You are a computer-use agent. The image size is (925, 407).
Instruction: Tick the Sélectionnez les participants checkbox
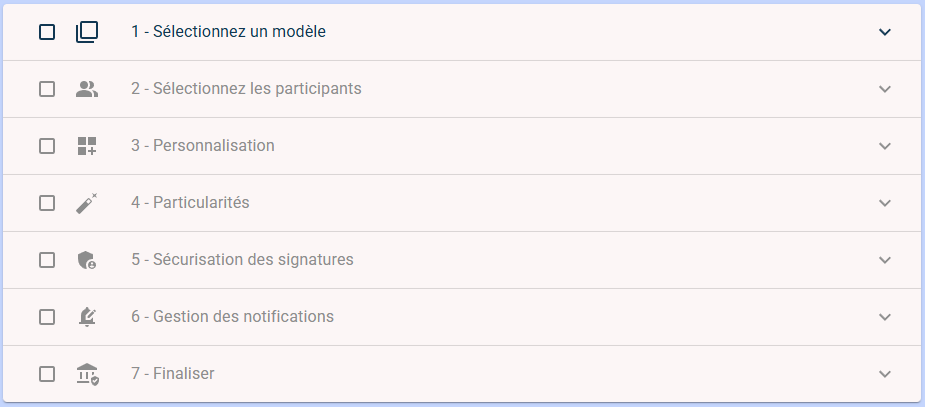click(47, 89)
